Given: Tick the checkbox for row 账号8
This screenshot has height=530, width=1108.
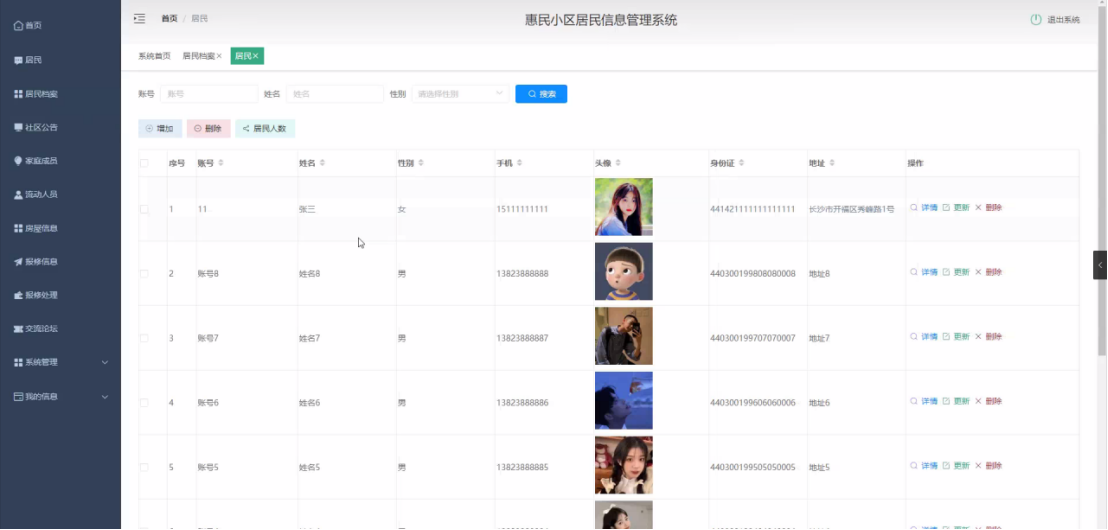Looking at the screenshot, I should point(144,273).
